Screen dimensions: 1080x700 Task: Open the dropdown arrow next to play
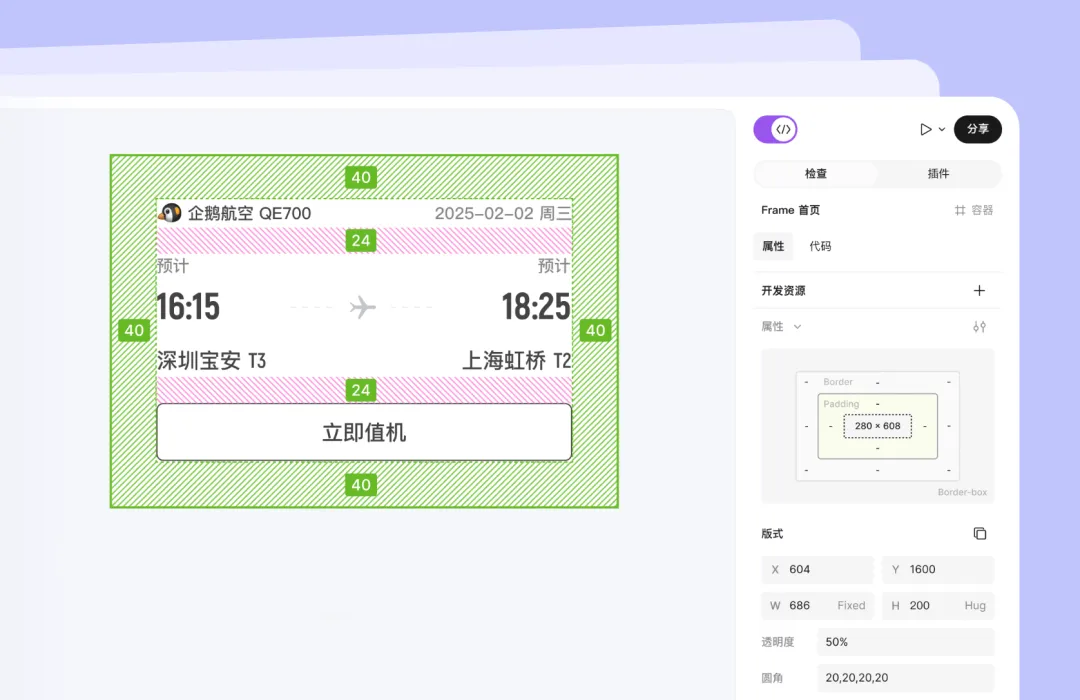(942, 130)
